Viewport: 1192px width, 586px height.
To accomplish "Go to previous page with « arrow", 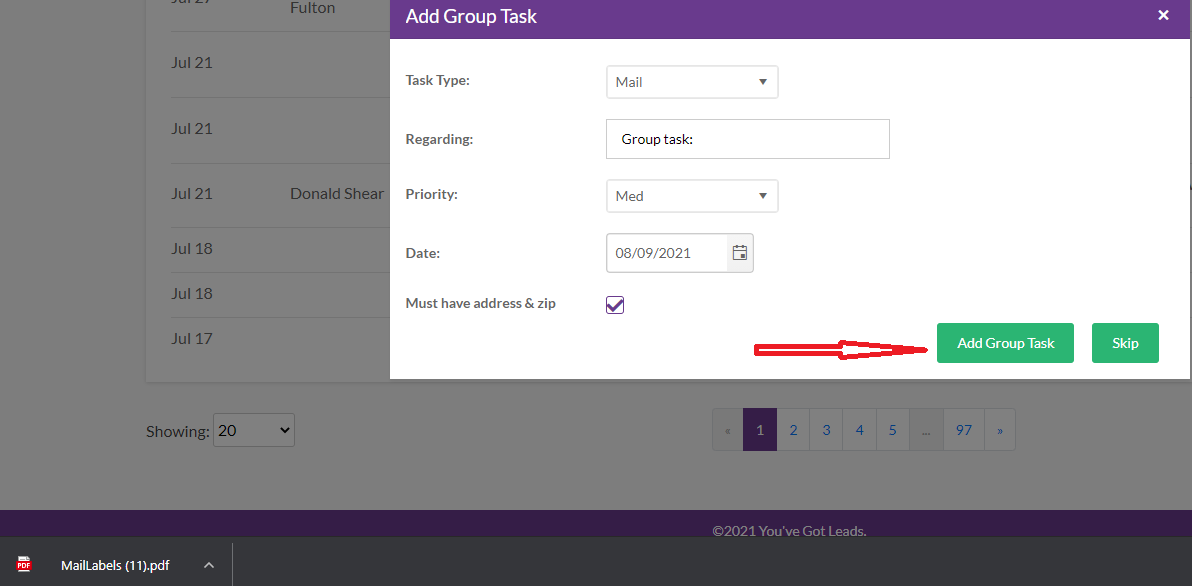I will [728, 430].
